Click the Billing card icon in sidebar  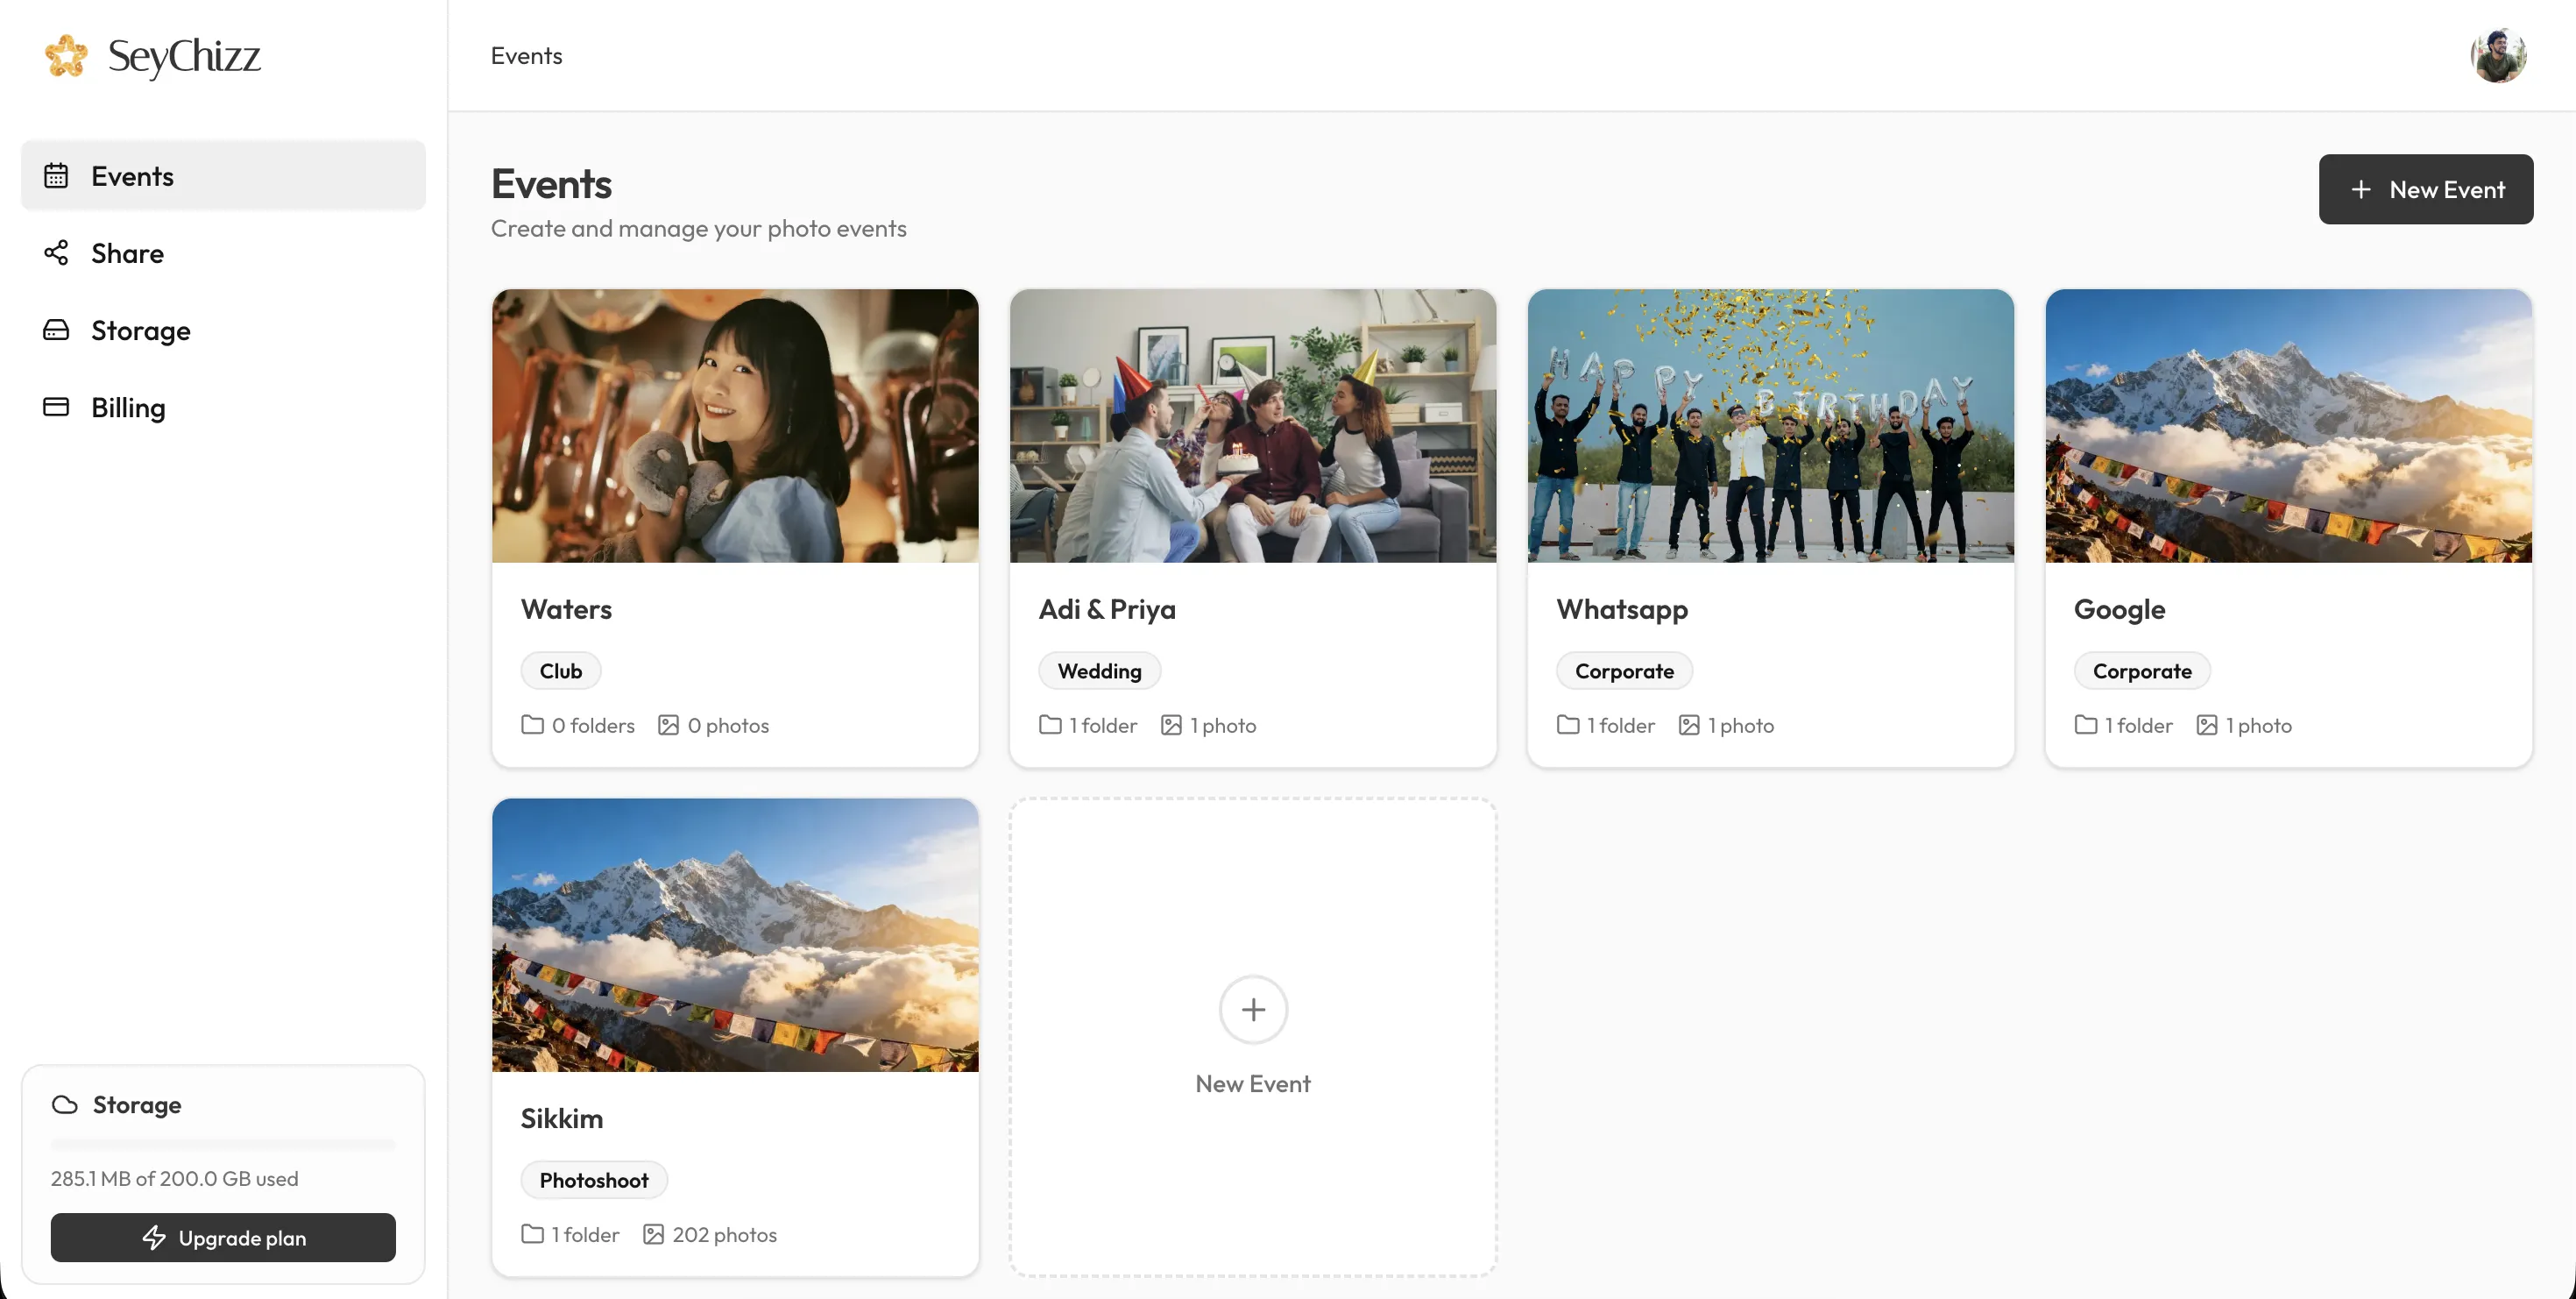(56, 407)
